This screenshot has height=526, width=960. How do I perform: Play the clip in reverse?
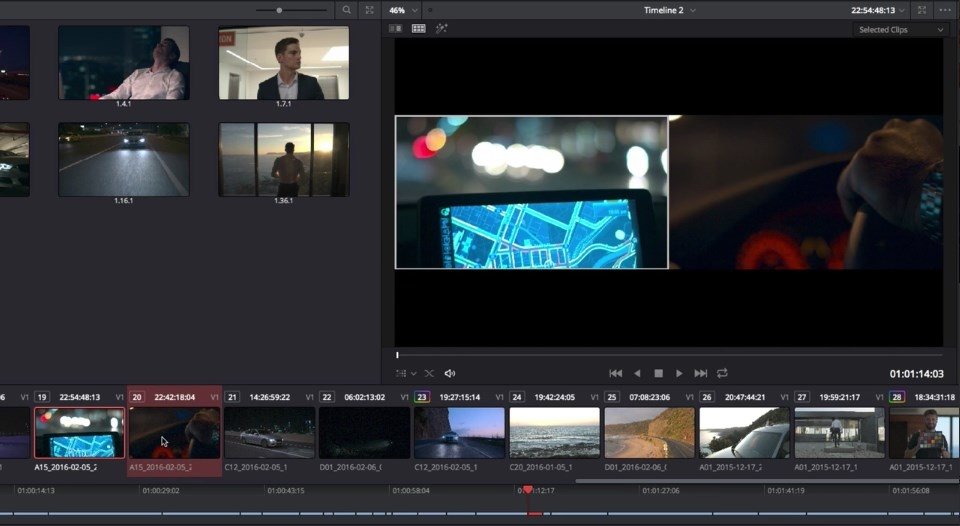(637, 373)
